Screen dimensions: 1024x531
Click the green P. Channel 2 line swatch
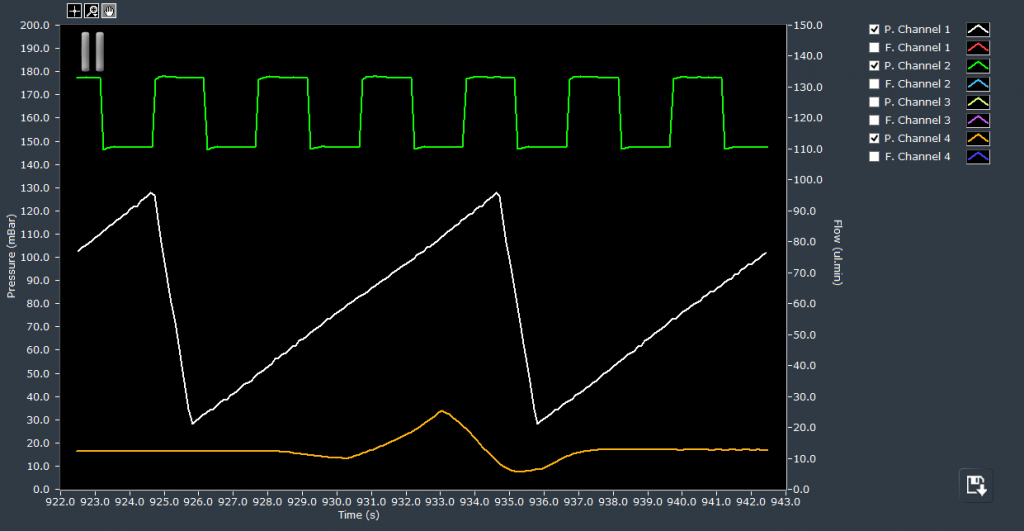click(977, 66)
